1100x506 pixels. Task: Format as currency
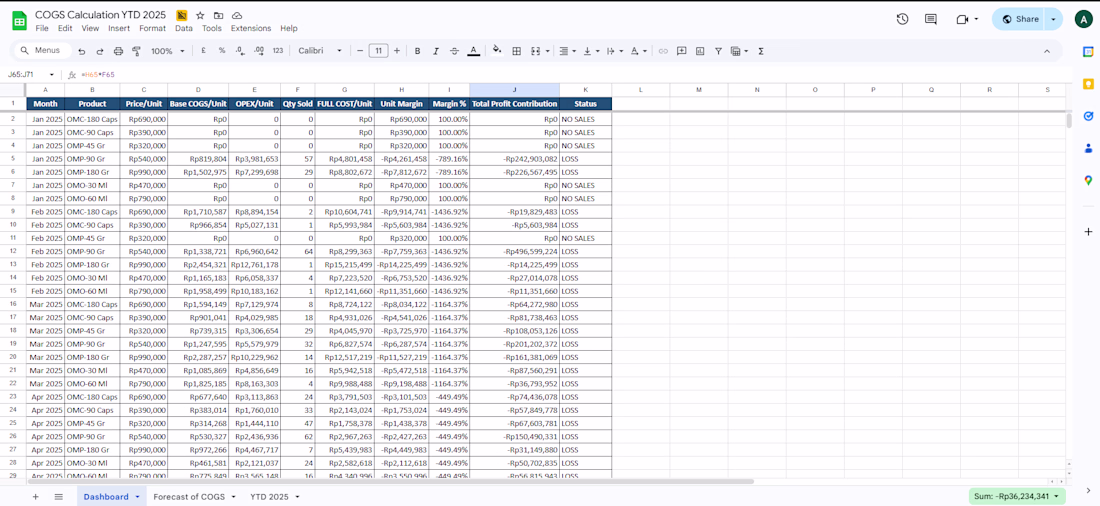click(203, 51)
